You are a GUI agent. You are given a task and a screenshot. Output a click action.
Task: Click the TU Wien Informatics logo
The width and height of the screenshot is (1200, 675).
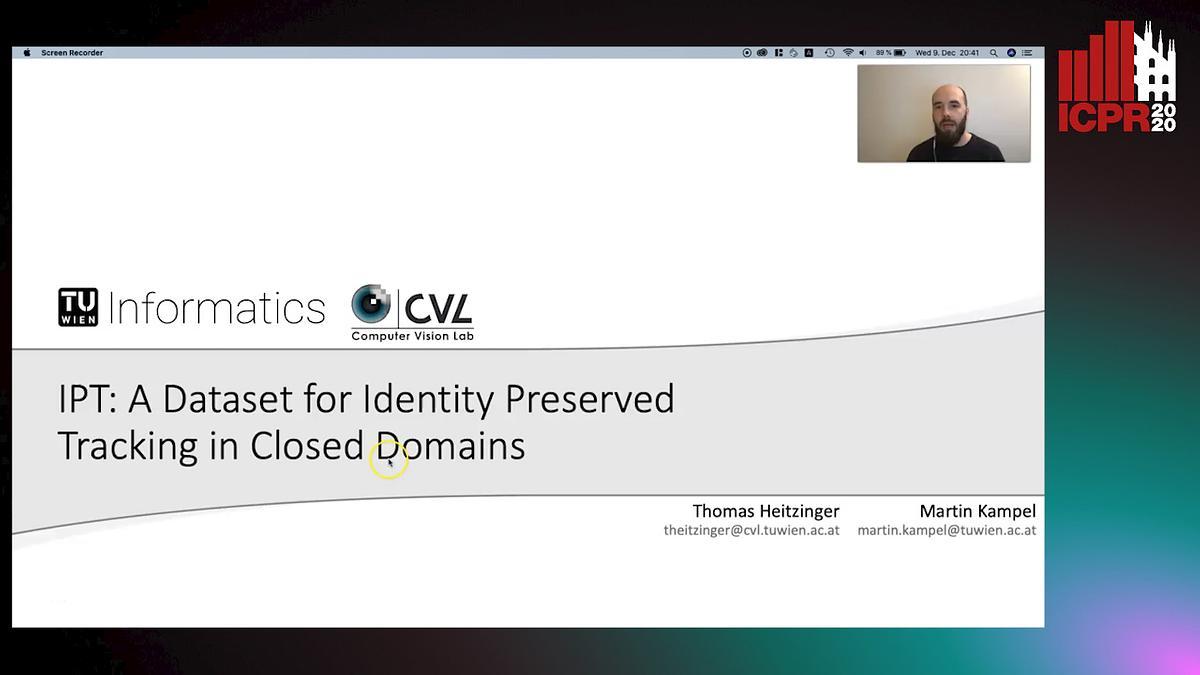192,308
